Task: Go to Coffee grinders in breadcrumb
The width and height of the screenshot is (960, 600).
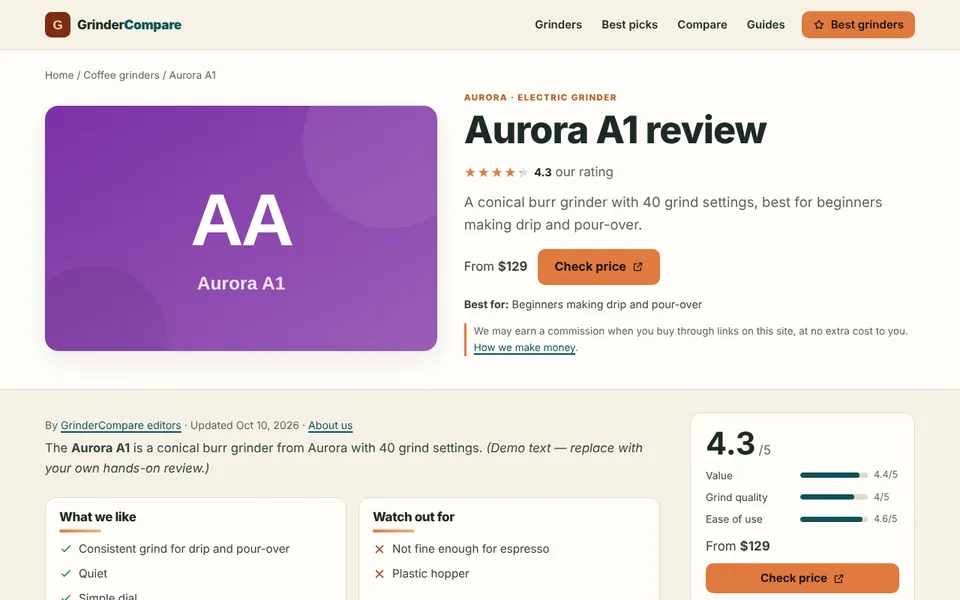Action: click(121, 75)
